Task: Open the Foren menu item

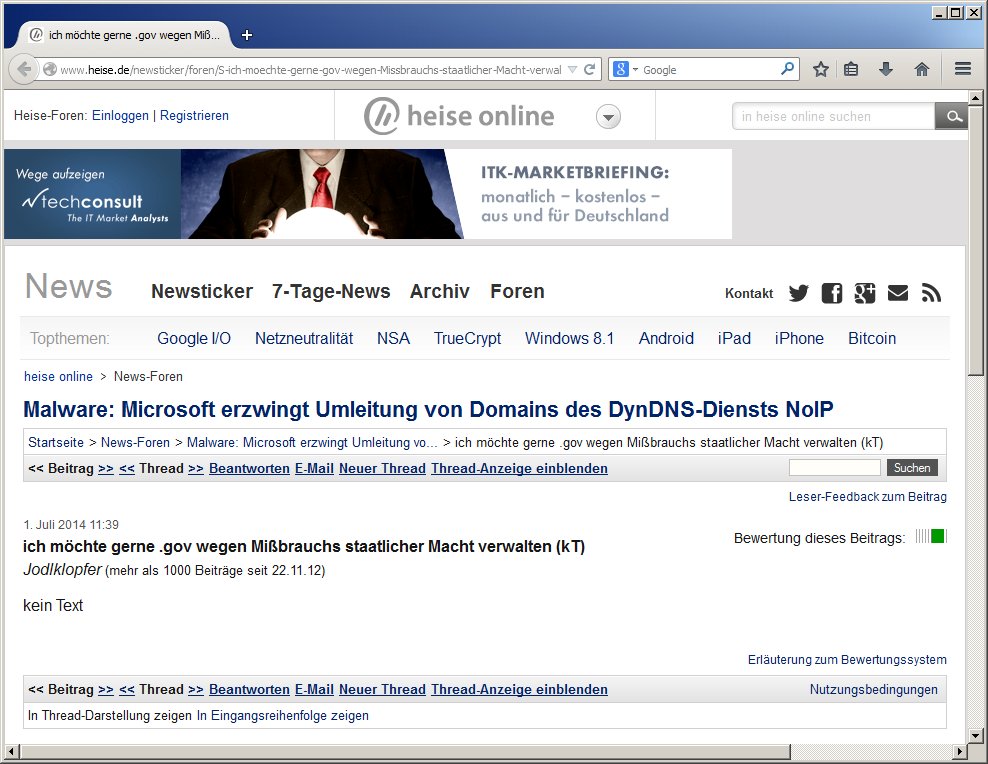Action: 517,292
